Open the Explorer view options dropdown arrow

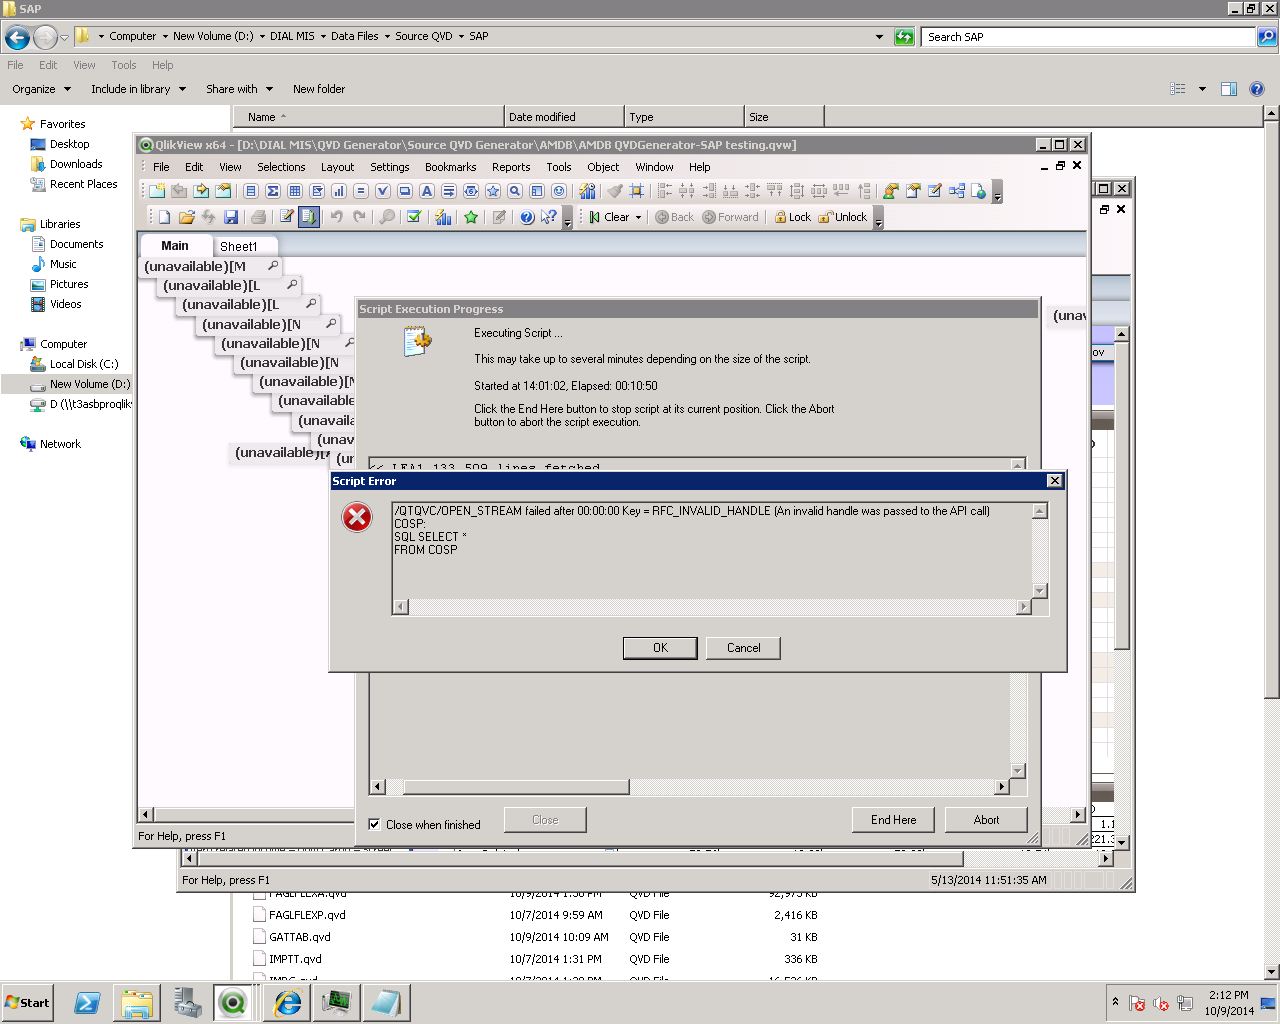(1202, 89)
